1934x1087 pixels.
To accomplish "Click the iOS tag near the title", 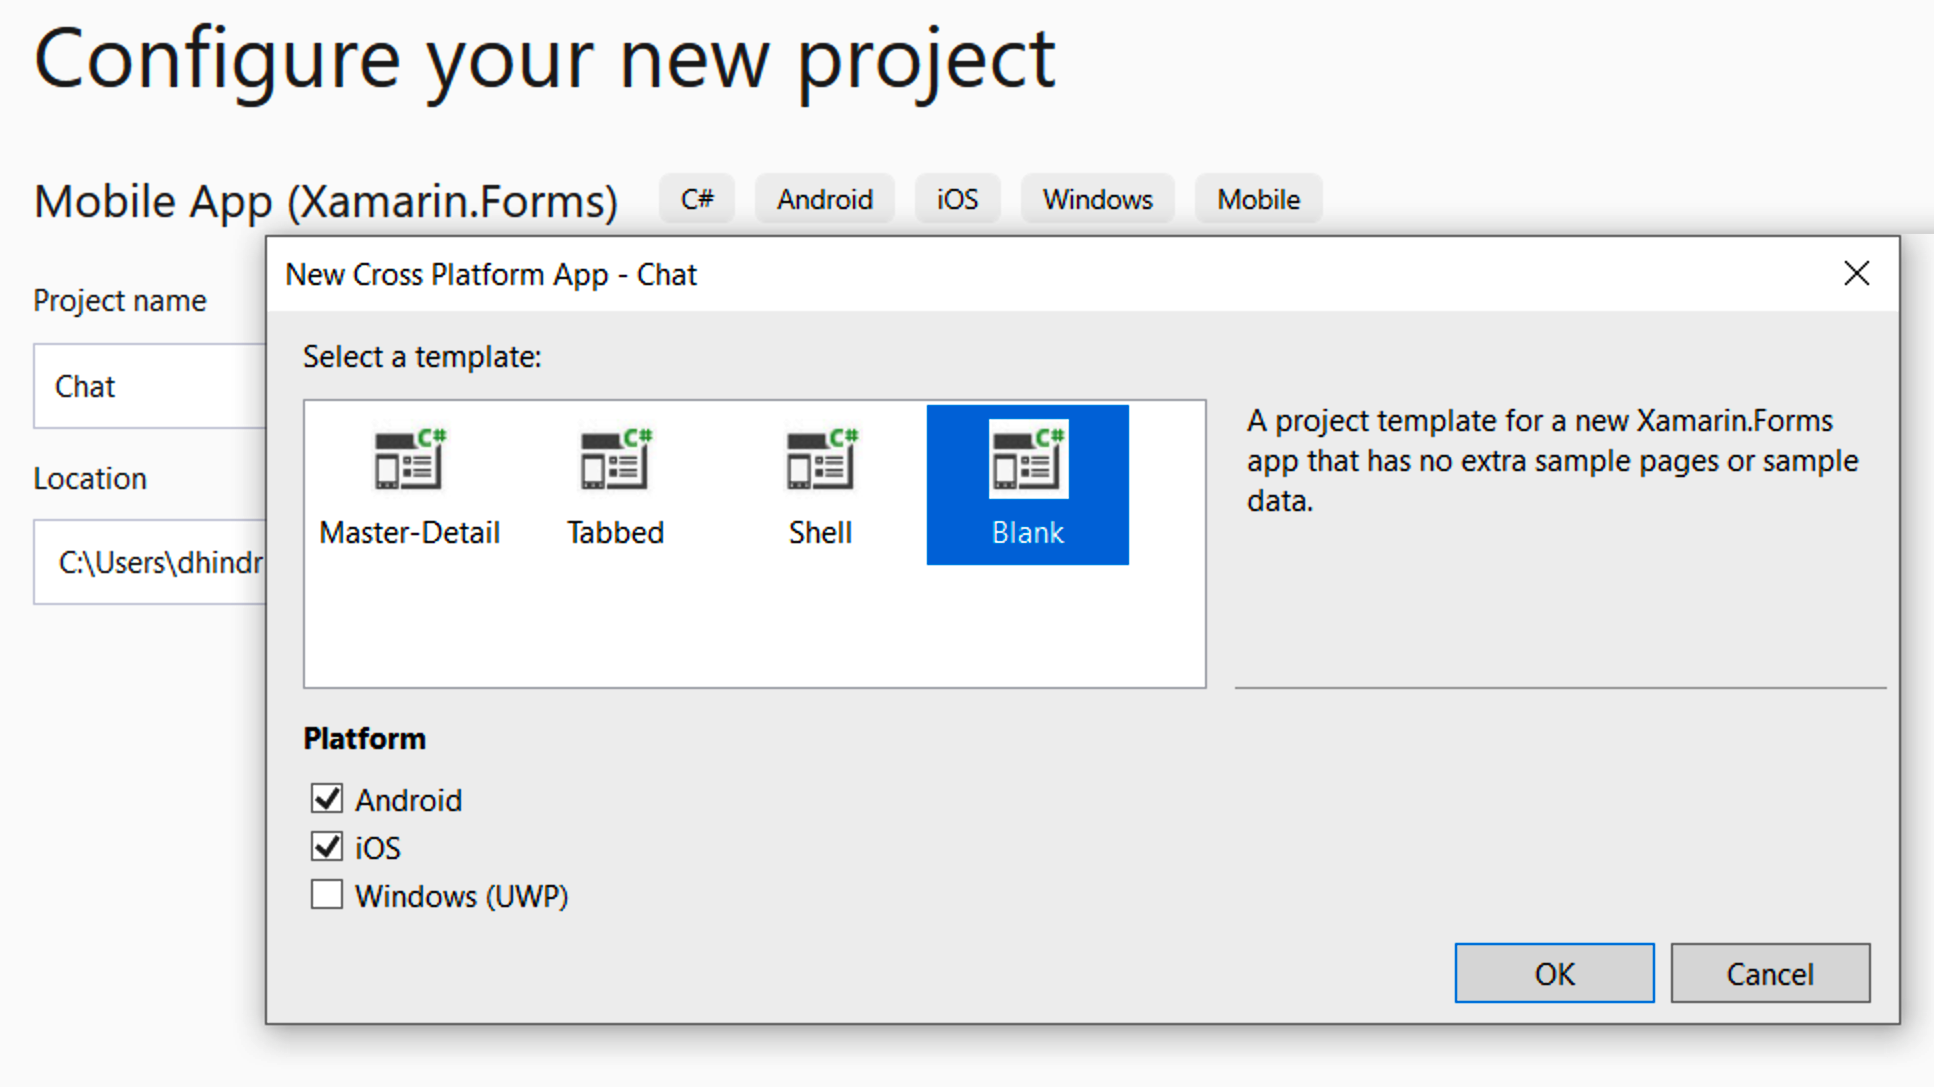I will (x=957, y=199).
